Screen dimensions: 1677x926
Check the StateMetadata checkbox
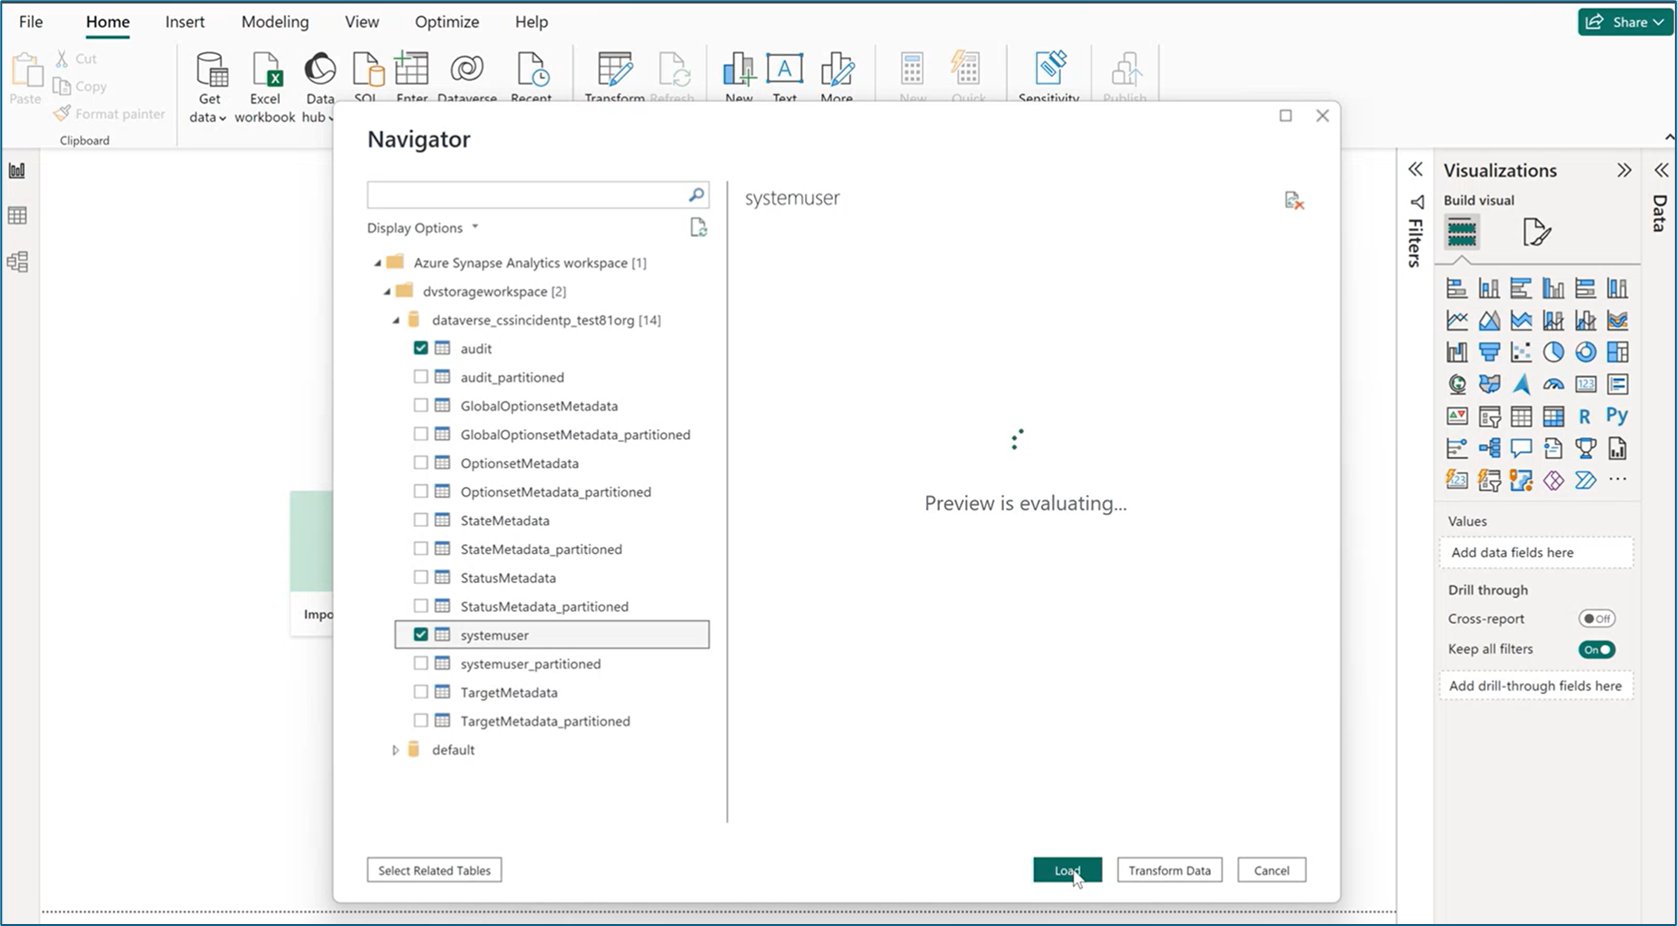tap(421, 520)
